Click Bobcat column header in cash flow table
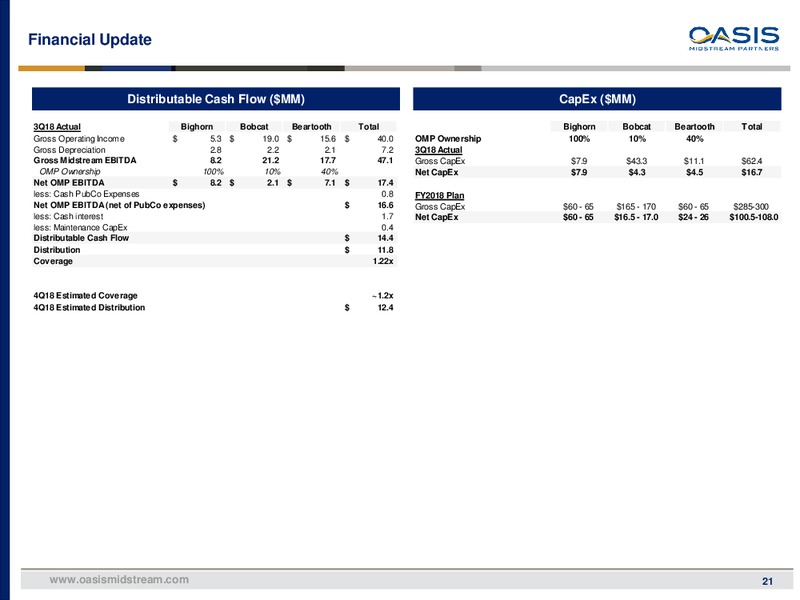This screenshot has width=800, height=600. [x=254, y=127]
